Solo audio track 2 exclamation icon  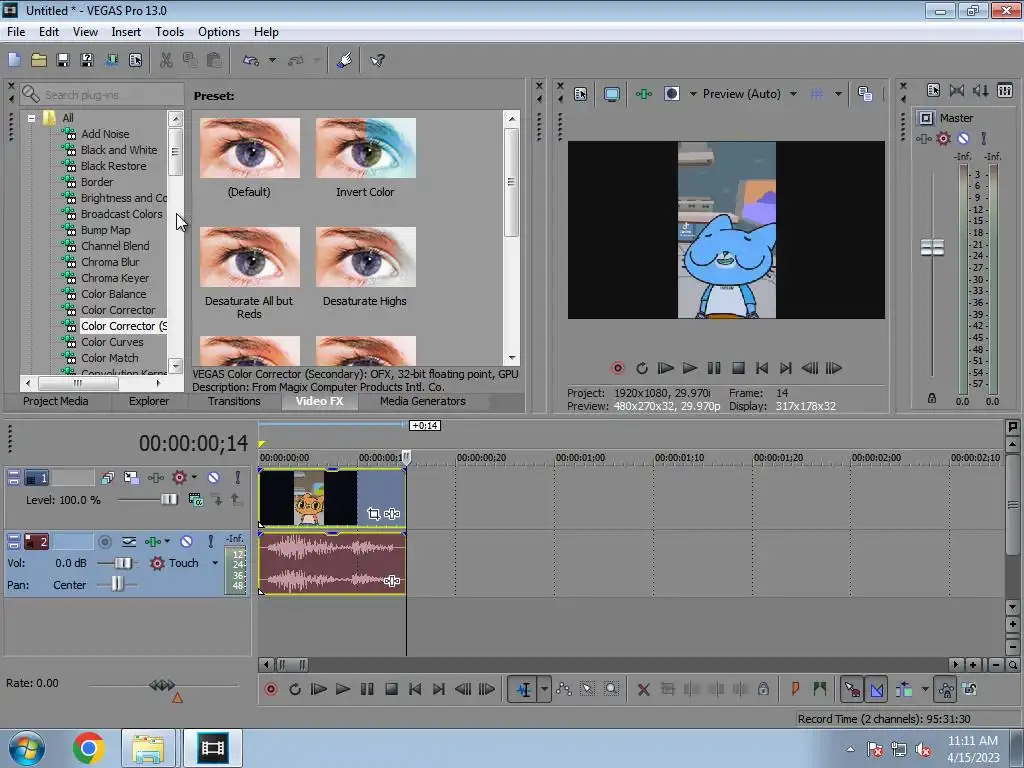tap(210, 541)
